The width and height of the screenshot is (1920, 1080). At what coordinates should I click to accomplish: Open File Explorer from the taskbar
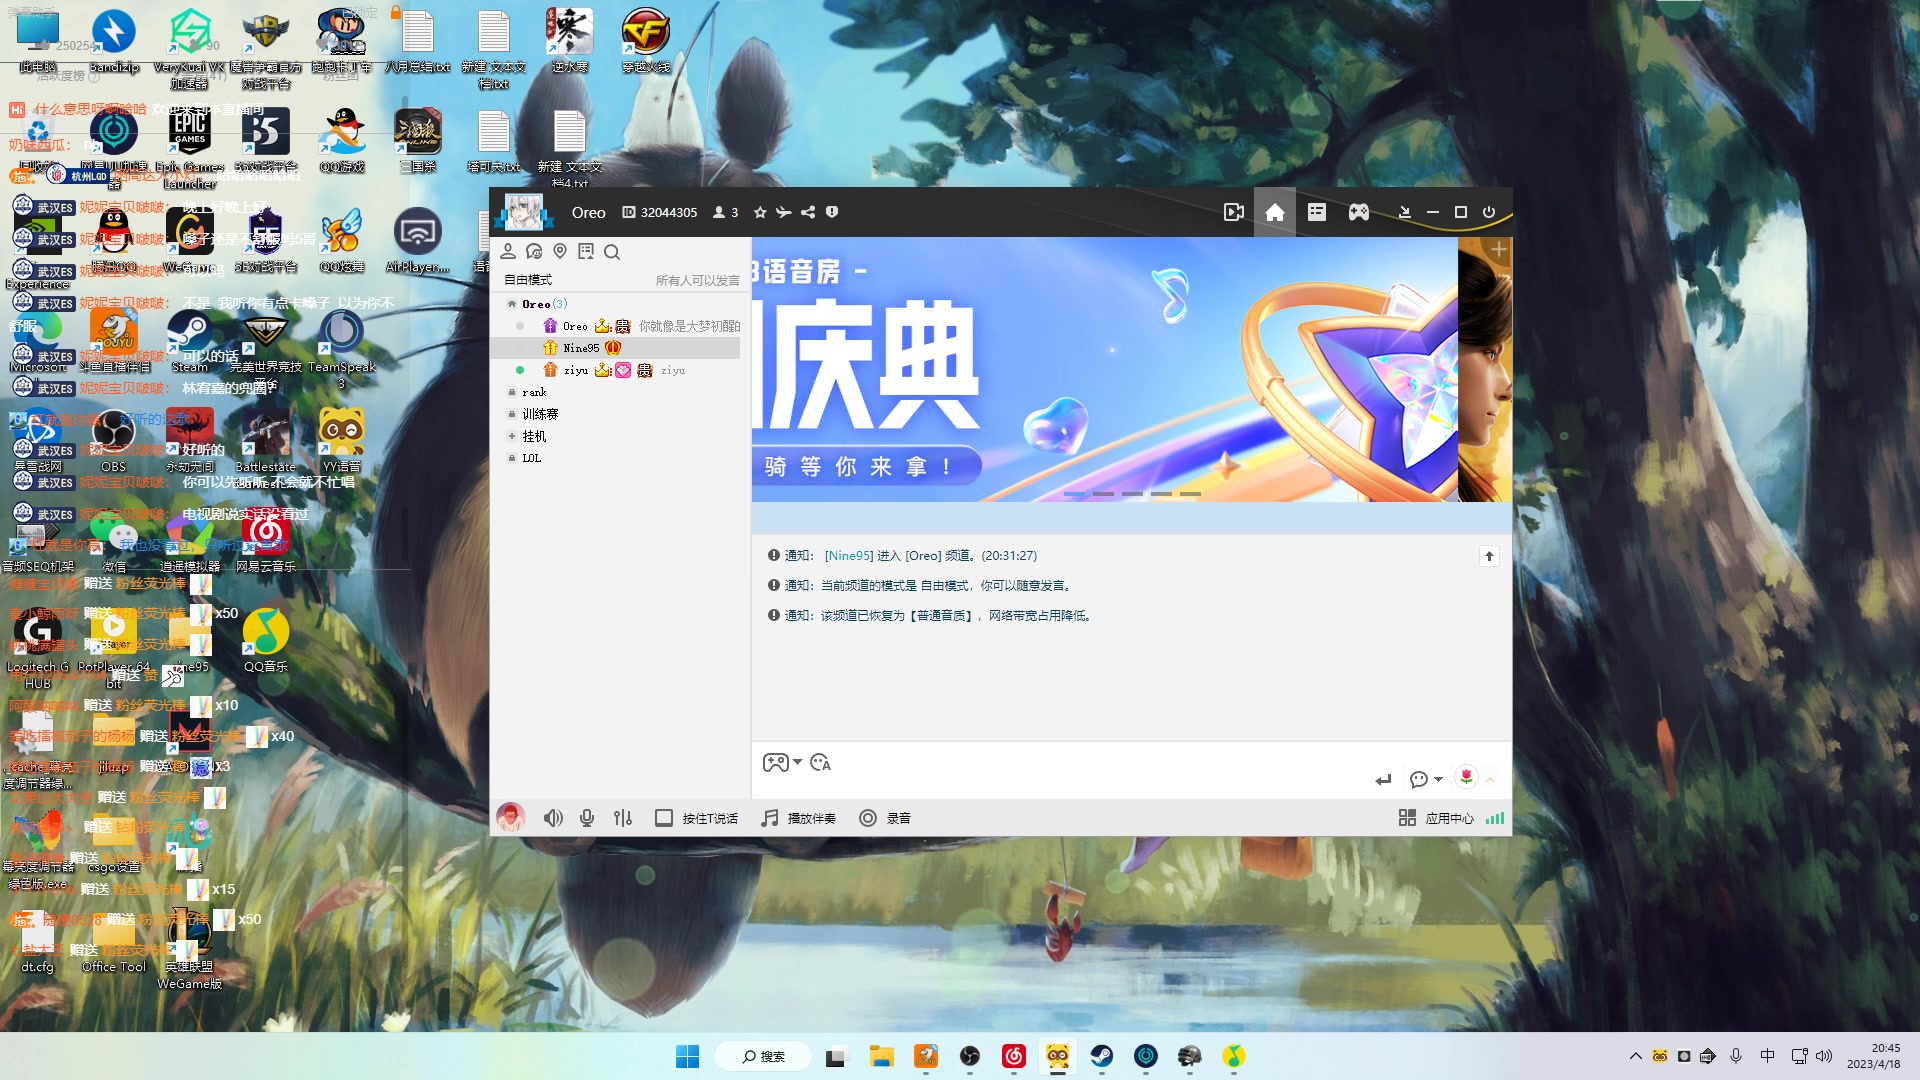click(x=881, y=1056)
